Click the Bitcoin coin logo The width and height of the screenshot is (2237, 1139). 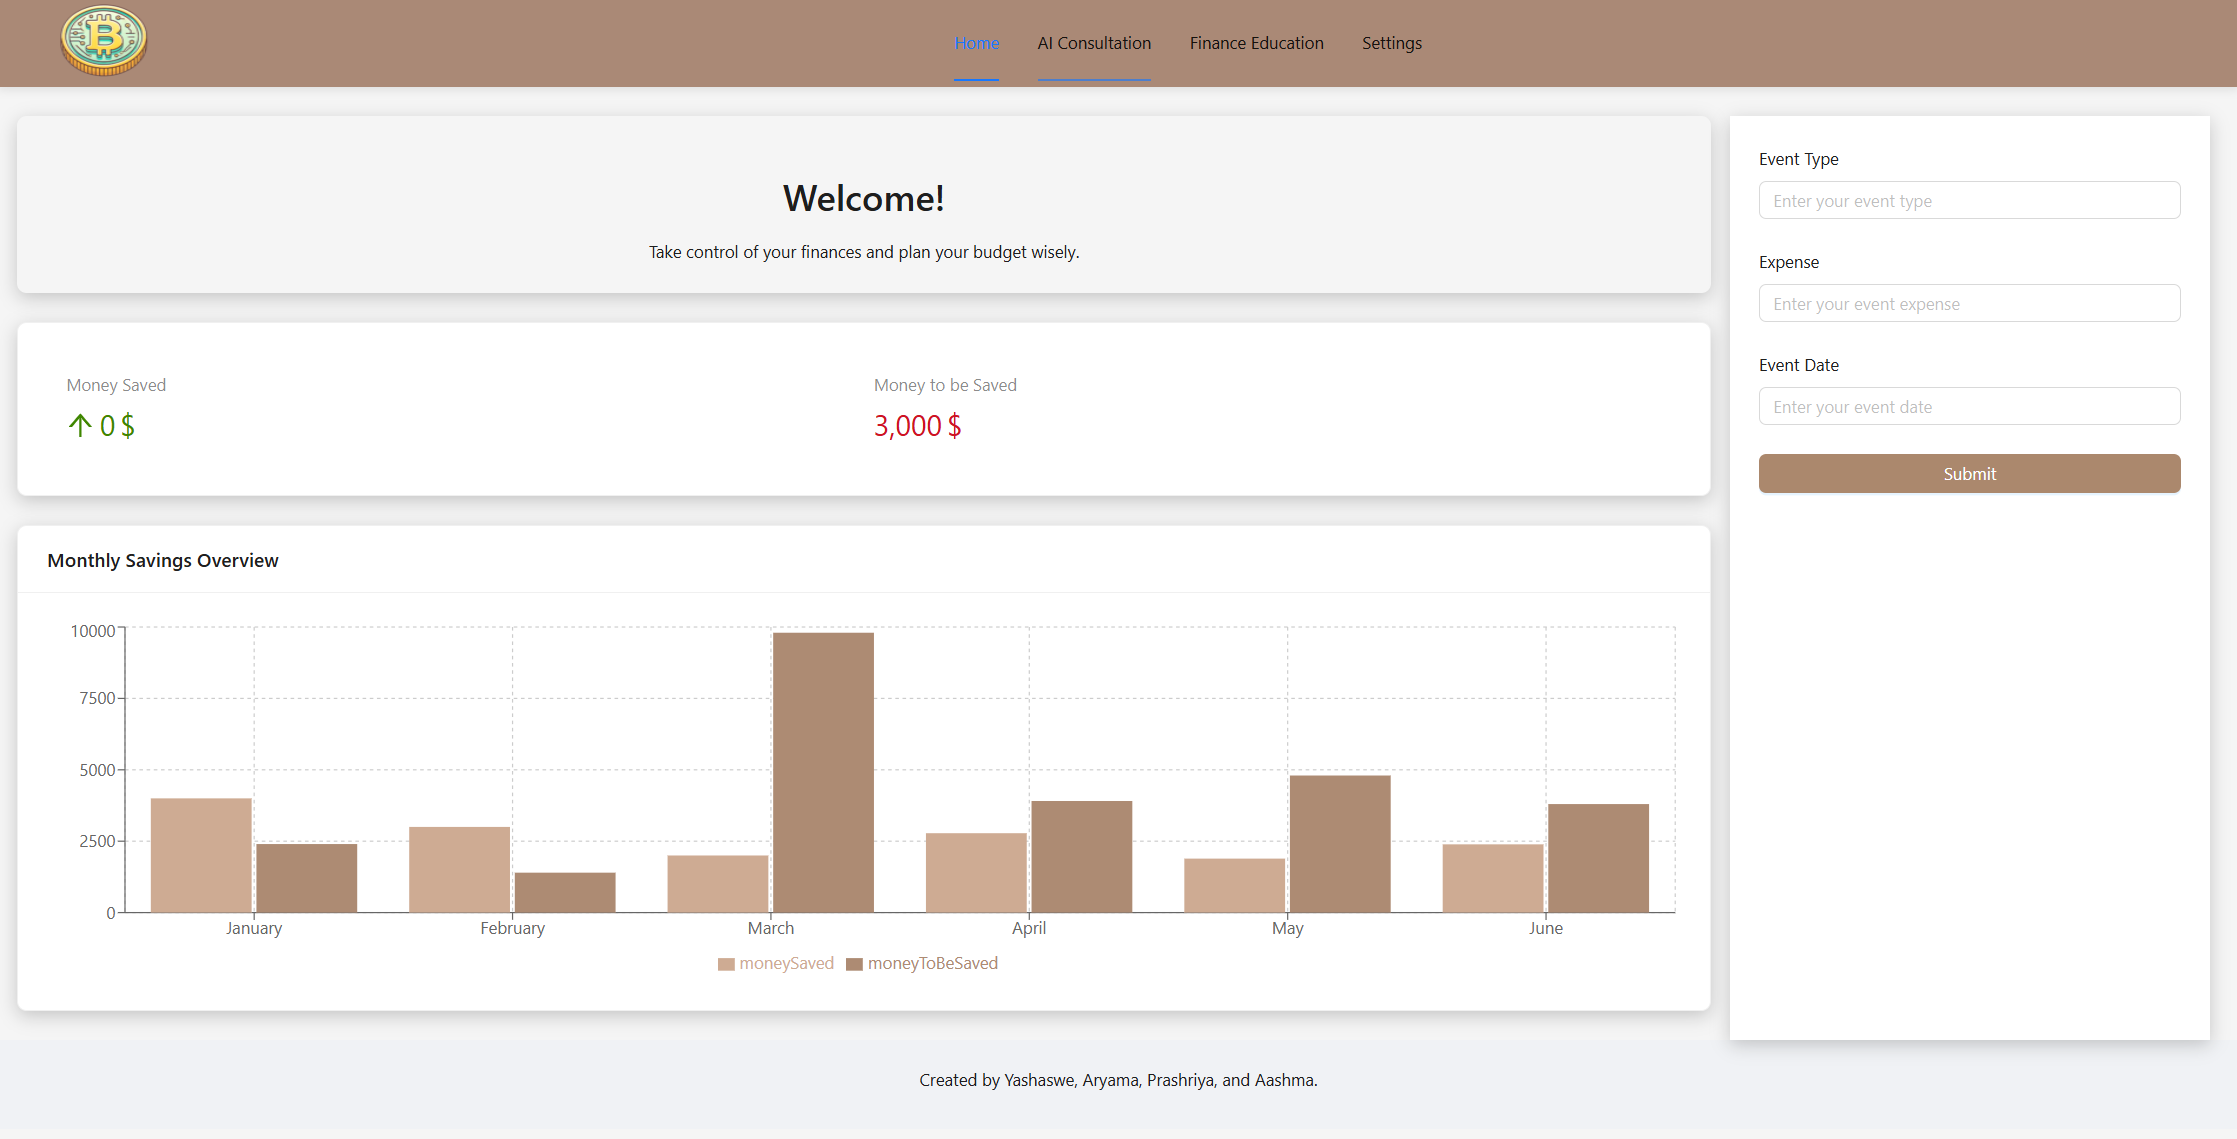[103, 41]
